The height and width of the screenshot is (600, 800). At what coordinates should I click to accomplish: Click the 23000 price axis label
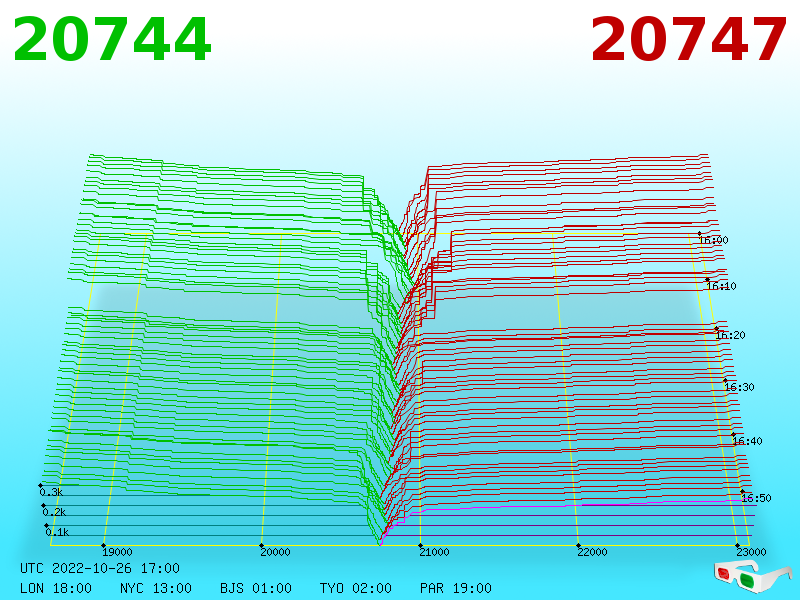(x=751, y=552)
